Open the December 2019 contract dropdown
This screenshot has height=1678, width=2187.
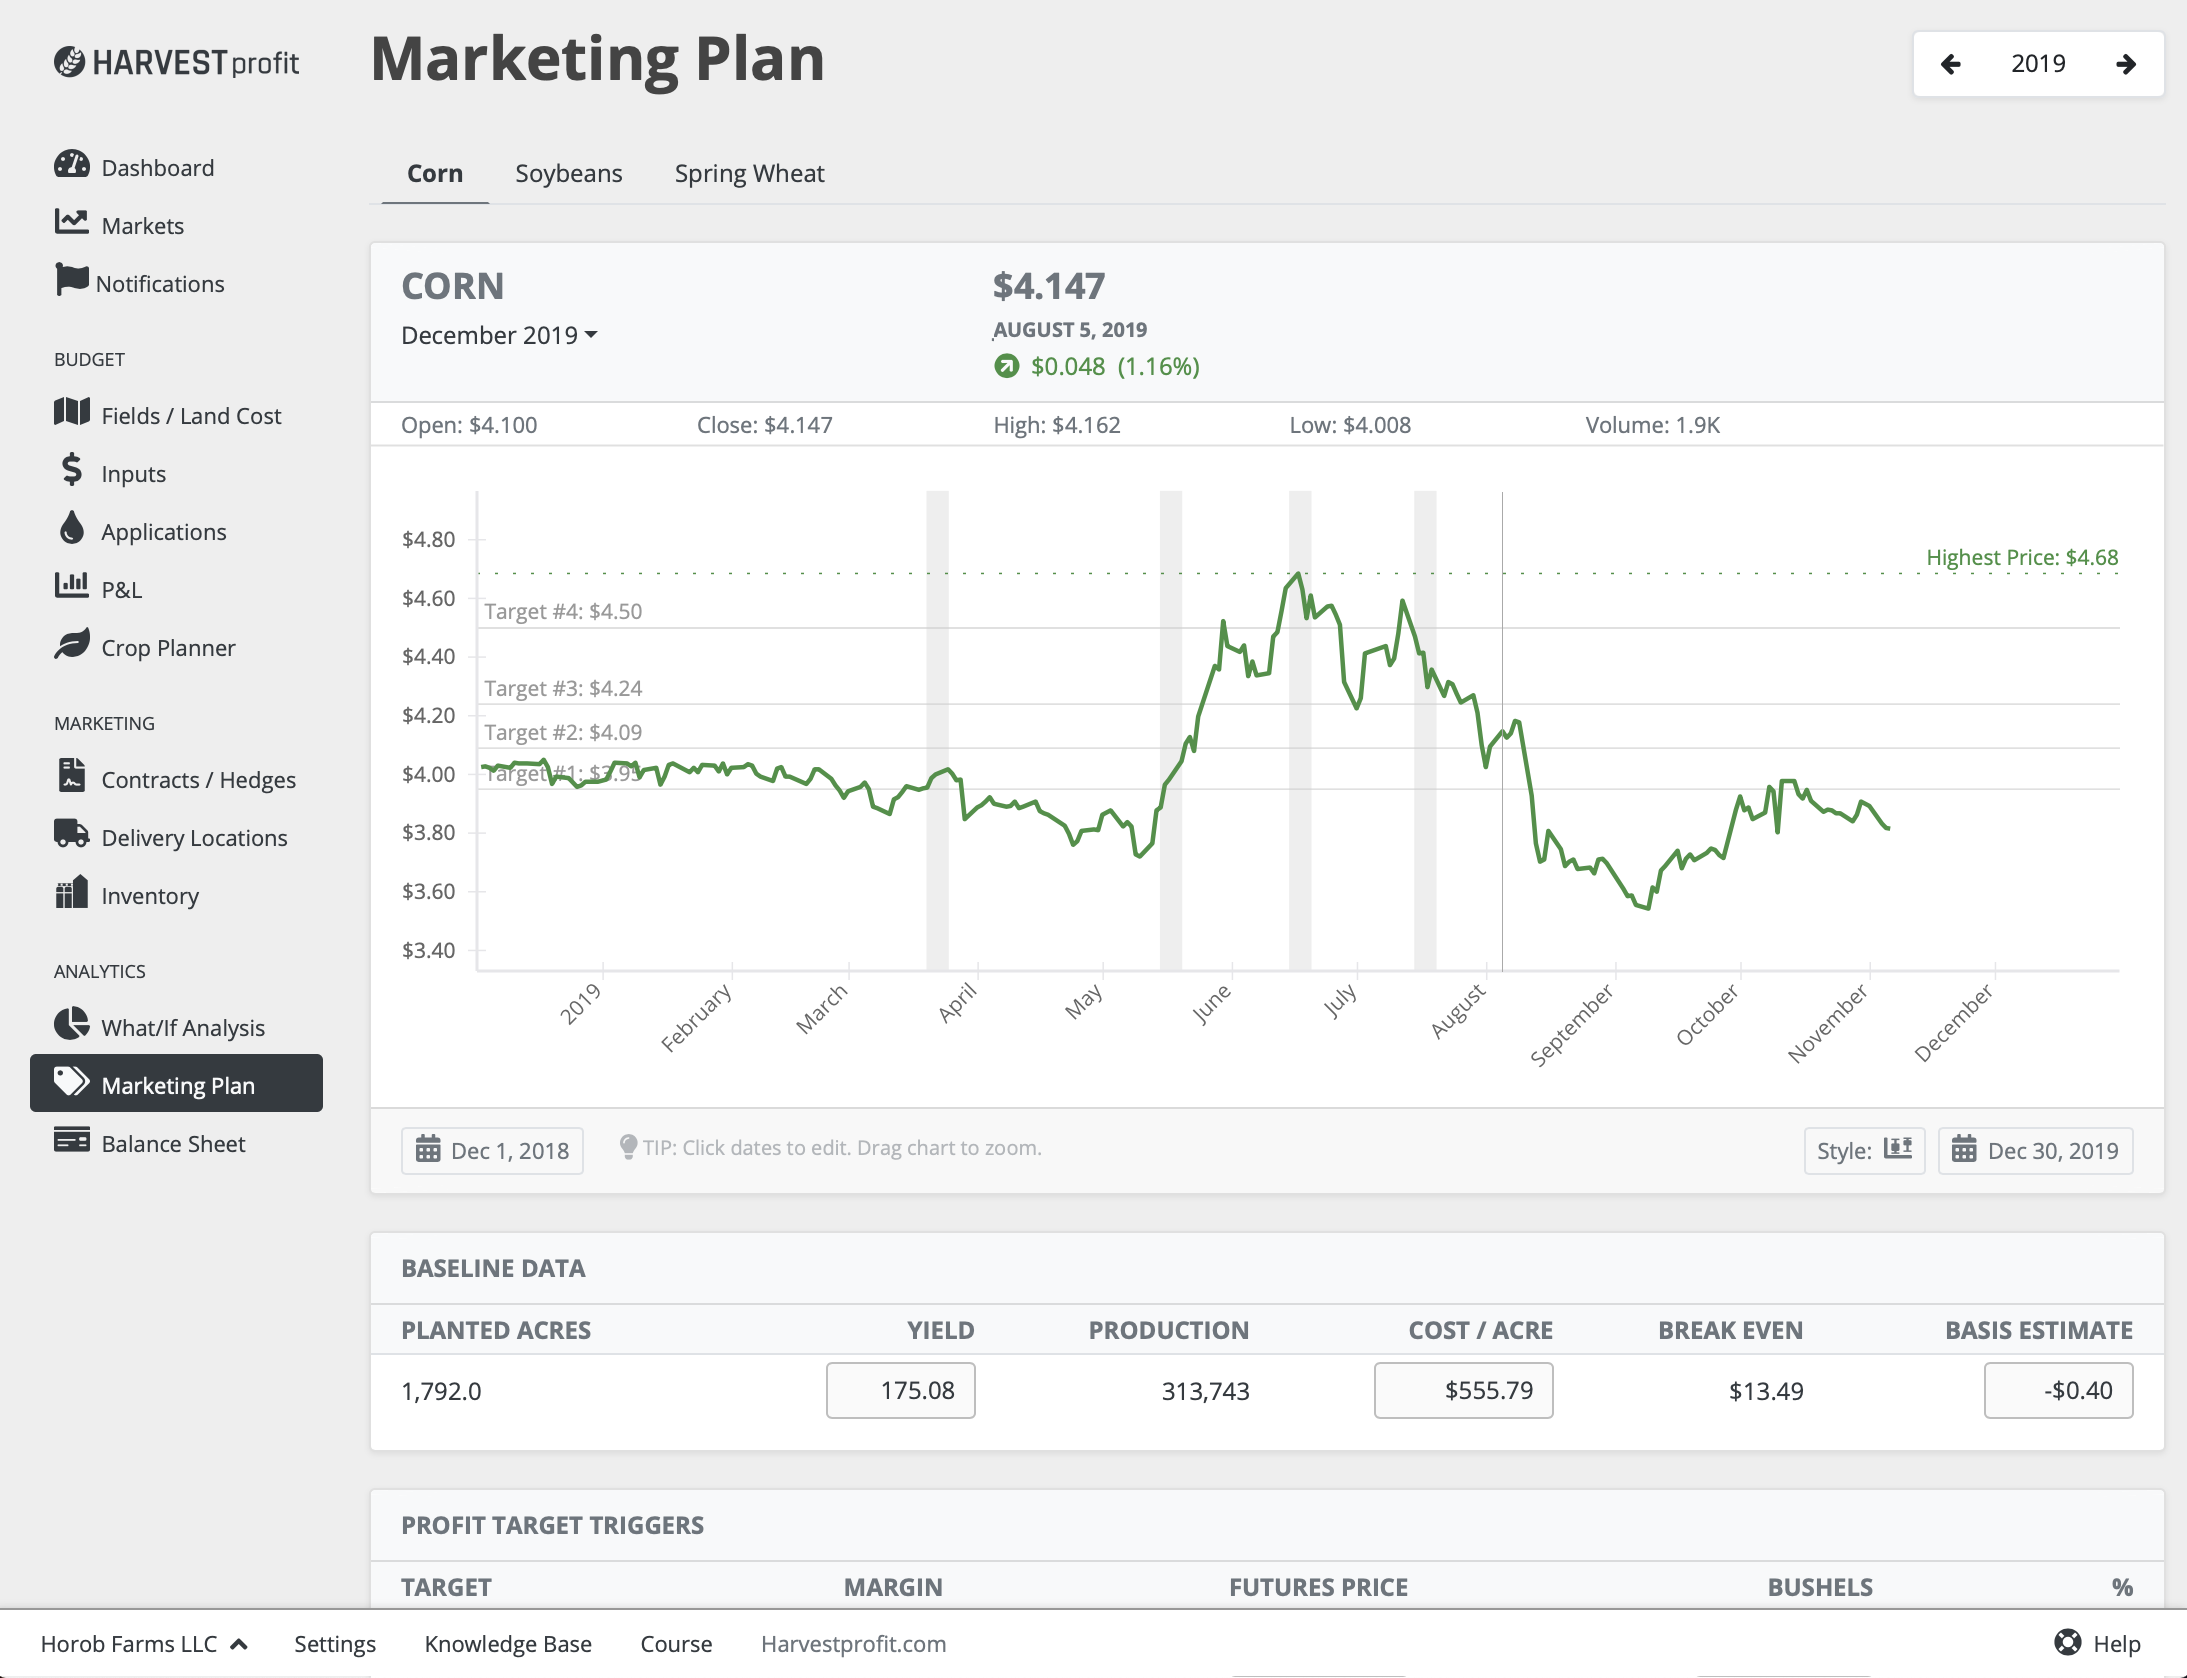click(500, 335)
